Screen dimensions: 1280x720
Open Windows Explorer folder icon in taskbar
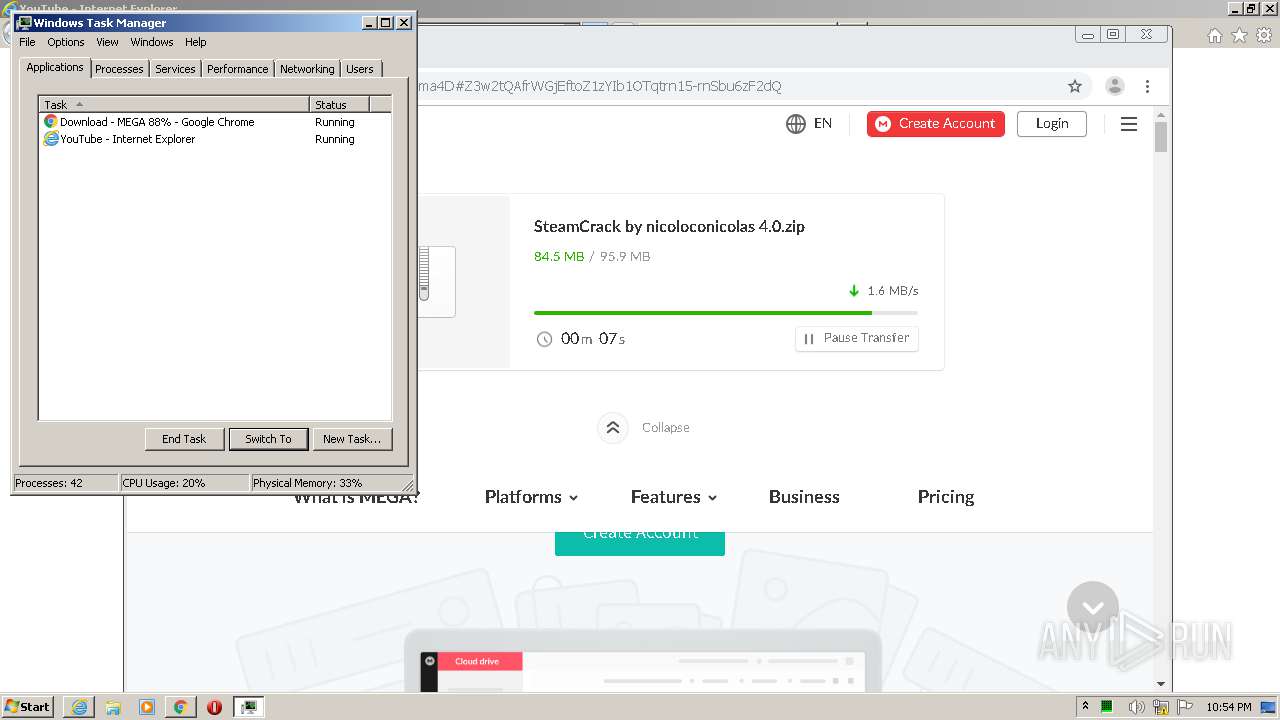[113, 707]
